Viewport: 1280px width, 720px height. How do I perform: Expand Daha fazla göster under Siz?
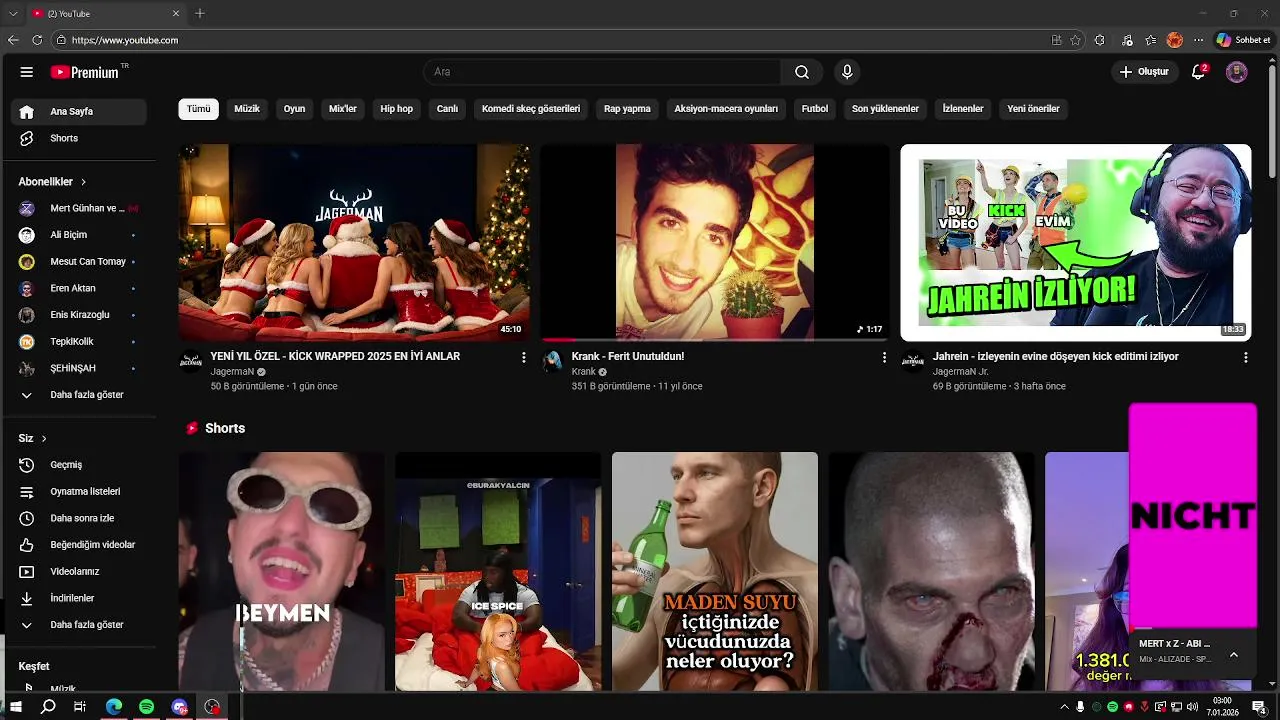pyautogui.click(x=79, y=625)
